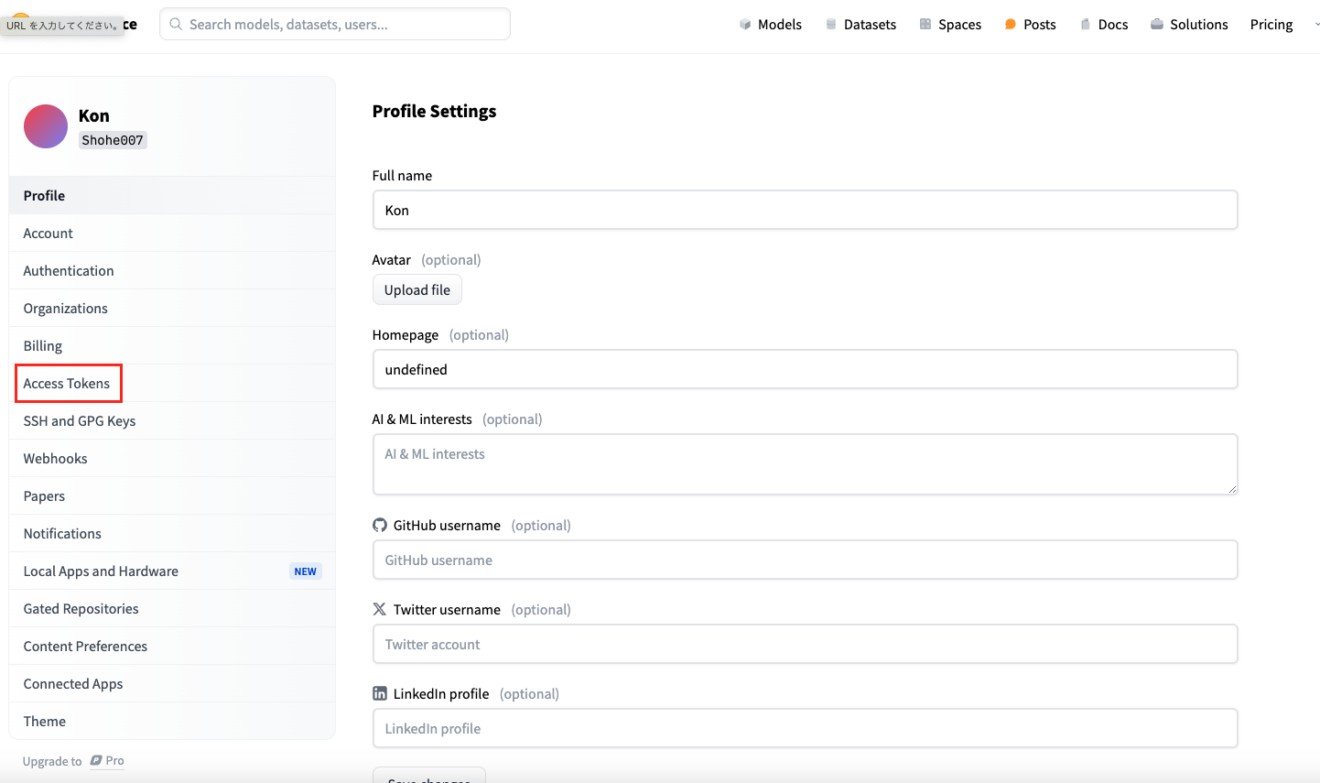The height and width of the screenshot is (783, 1320).
Task: Go to Authentication settings
Action: [68, 271]
